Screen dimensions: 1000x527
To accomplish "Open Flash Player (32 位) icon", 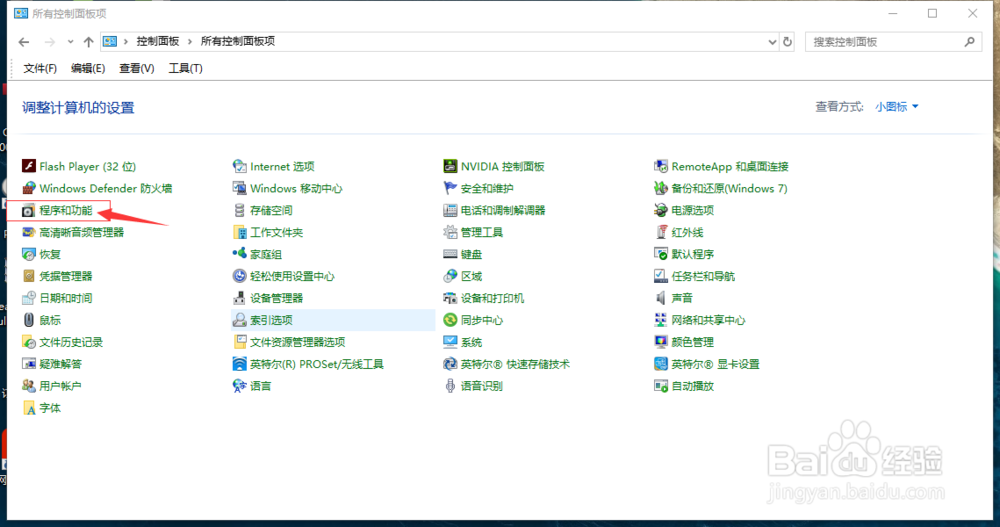I will (29, 167).
